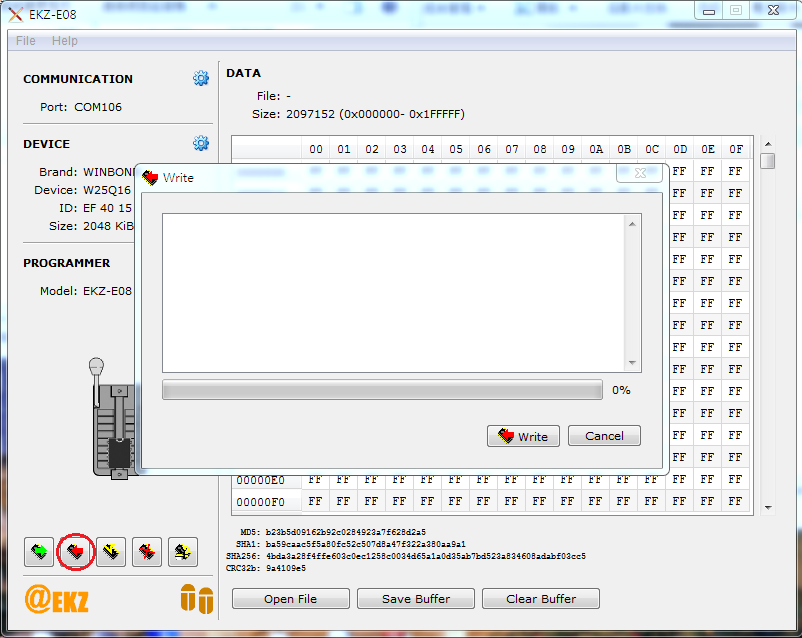Click the @EKZ logo
This screenshot has height=638, width=802.
coord(57,599)
